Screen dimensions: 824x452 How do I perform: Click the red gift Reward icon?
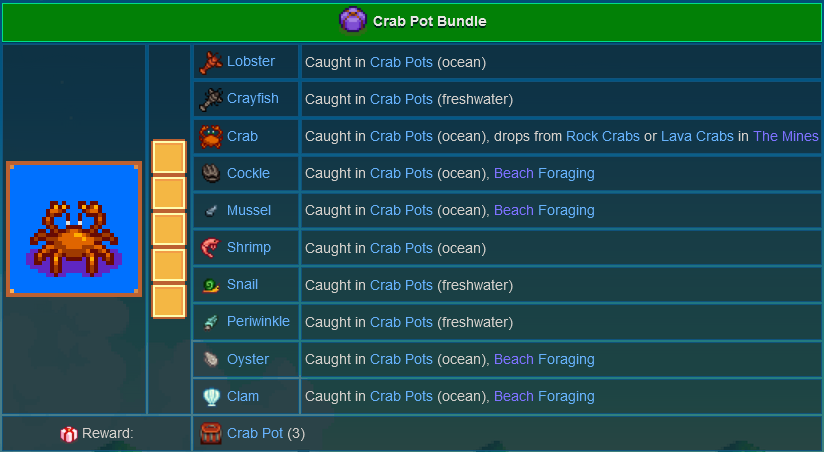[69, 434]
